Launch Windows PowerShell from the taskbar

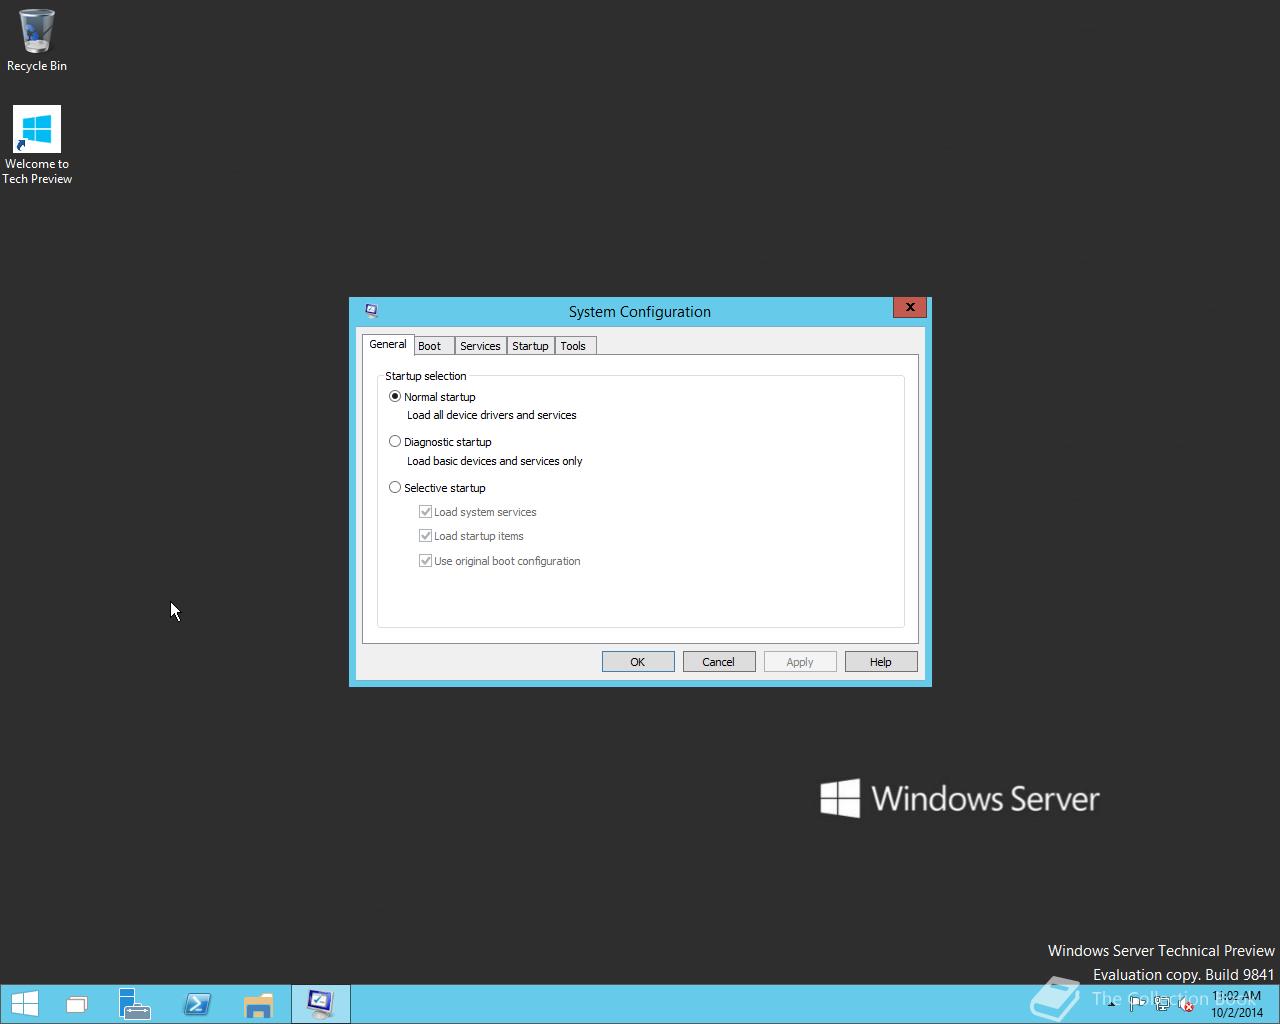pyautogui.click(x=197, y=1004)
